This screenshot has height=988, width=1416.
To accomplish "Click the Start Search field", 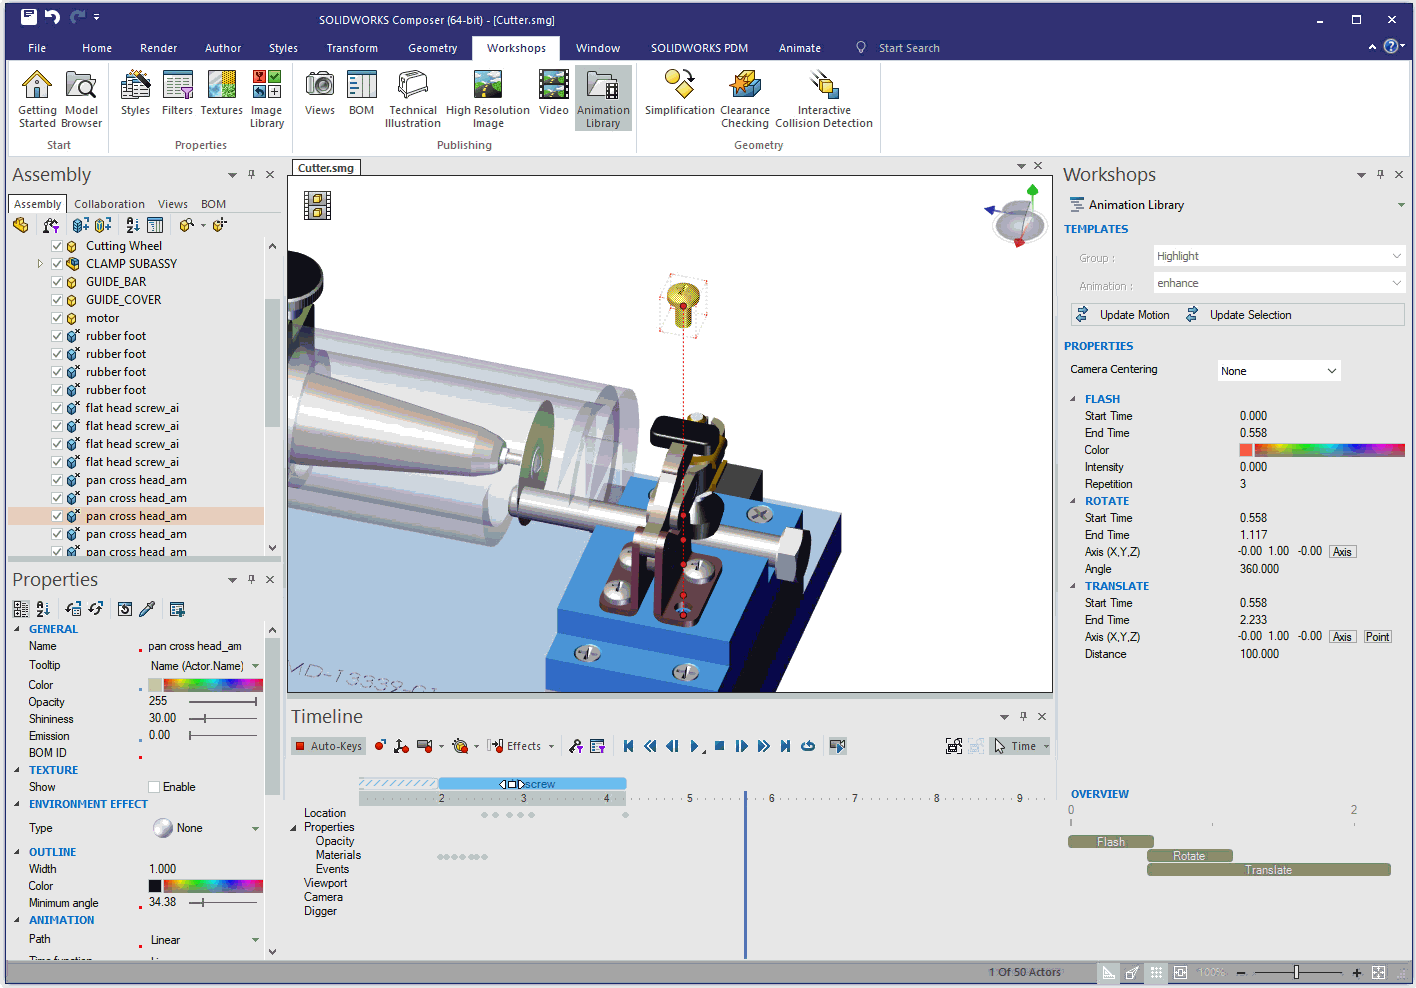I will (909, 48).
